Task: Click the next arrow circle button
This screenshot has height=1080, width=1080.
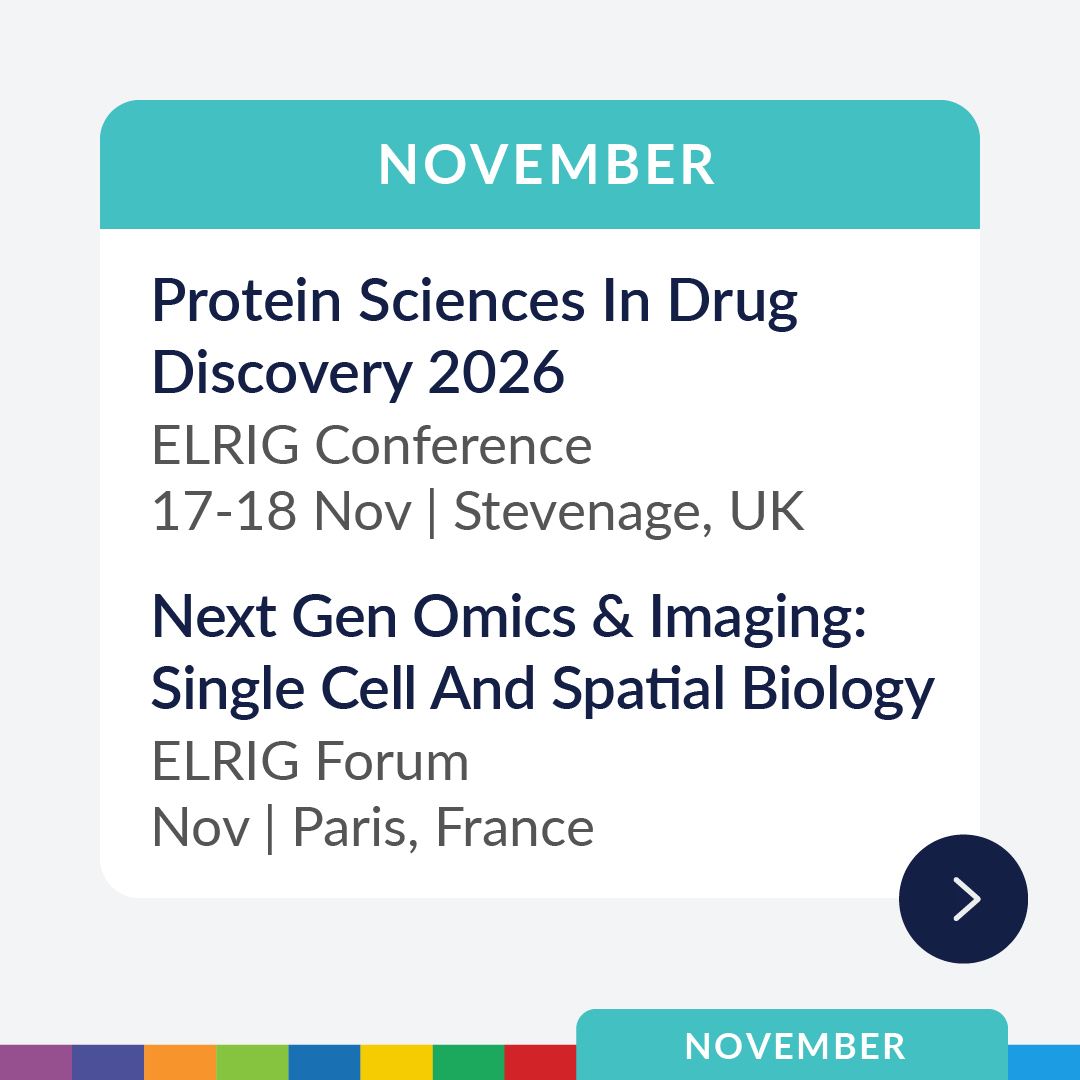Action: 963,898
